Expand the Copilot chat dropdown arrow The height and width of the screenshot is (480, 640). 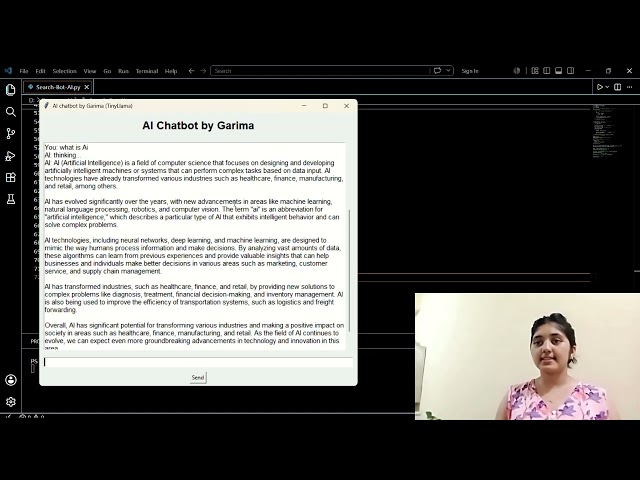click(448, 71)
